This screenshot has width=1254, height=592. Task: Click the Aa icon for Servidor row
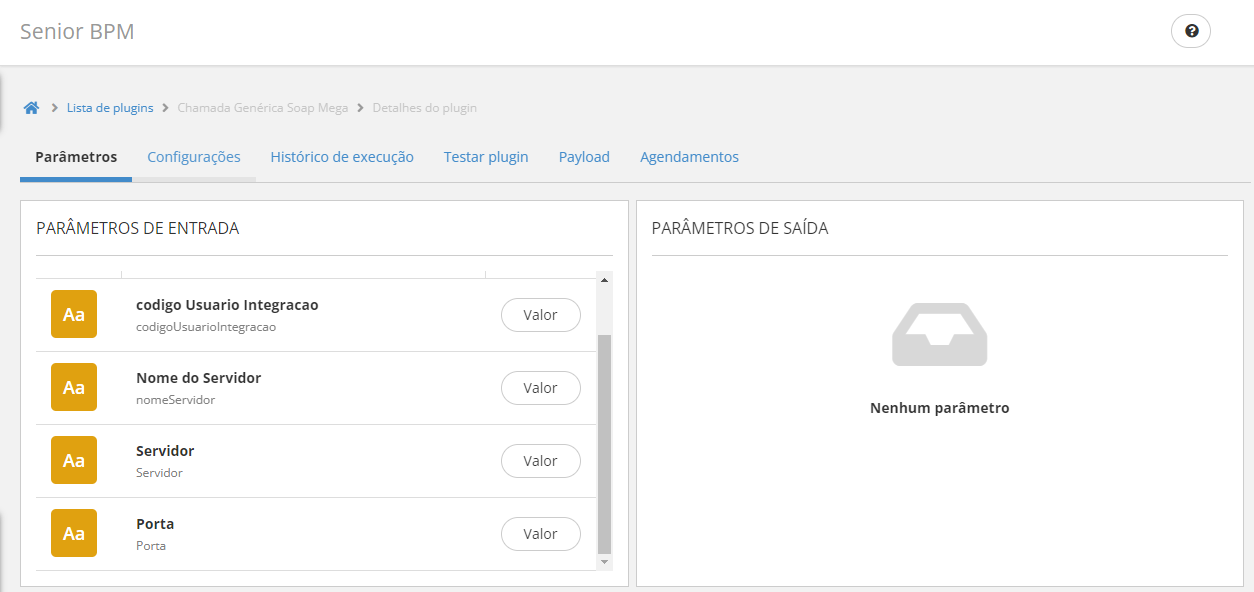pyautogui.click(x=74, y=460)
